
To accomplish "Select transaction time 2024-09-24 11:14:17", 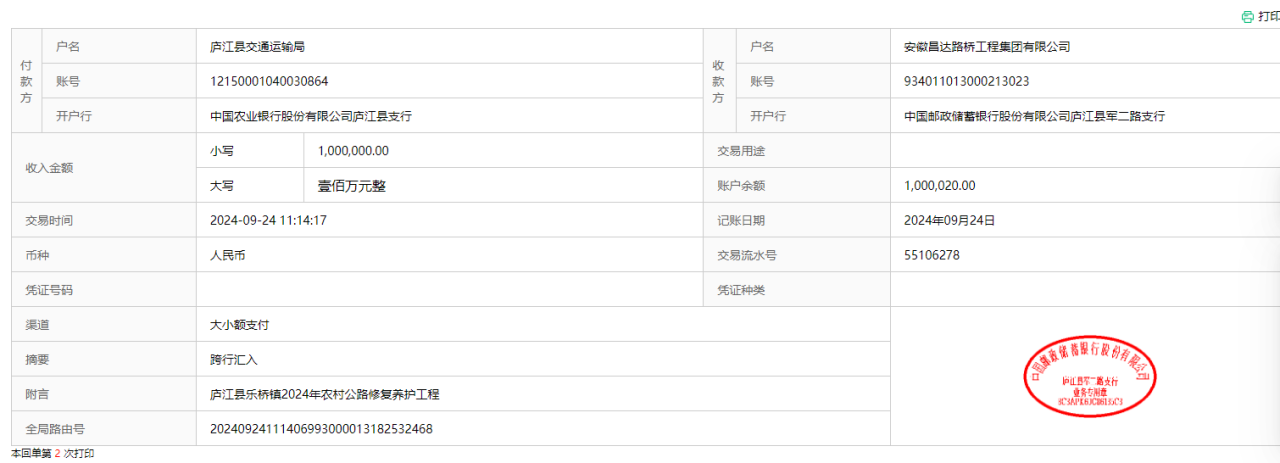I will coord(269,220).
